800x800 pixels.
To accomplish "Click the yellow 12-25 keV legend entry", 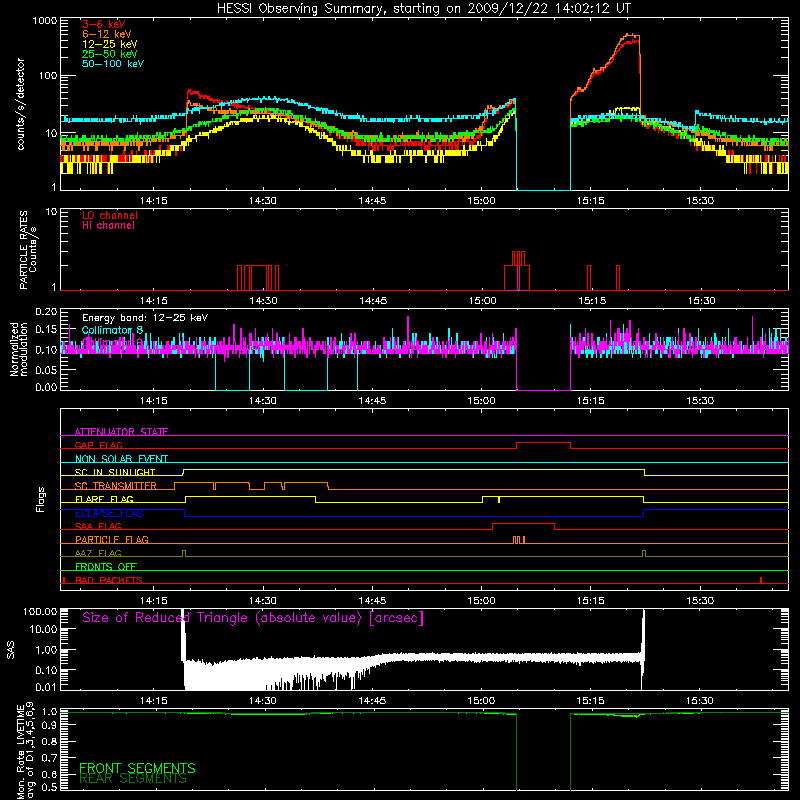I will [110, 44].
